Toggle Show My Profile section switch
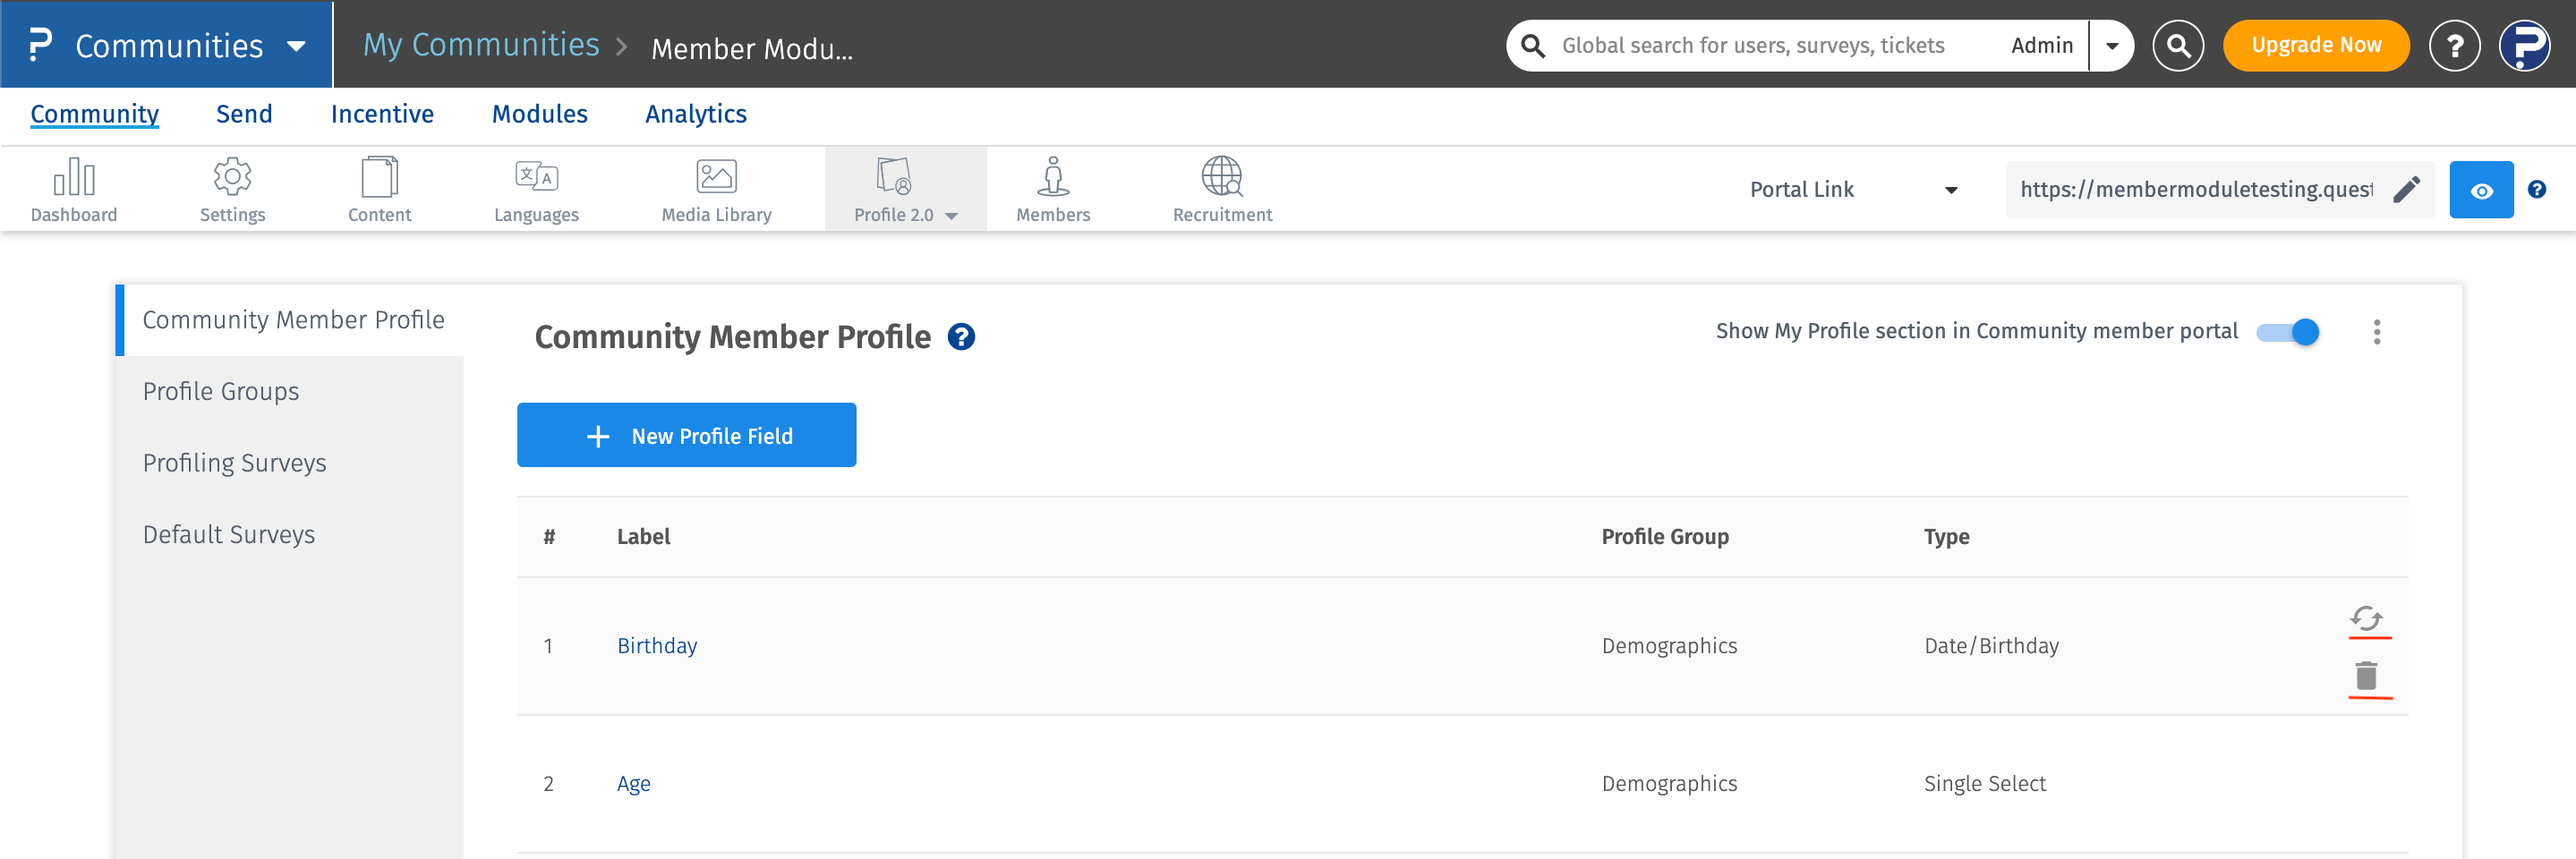This screenshot has width=2576, height=859. [2288, 332]
